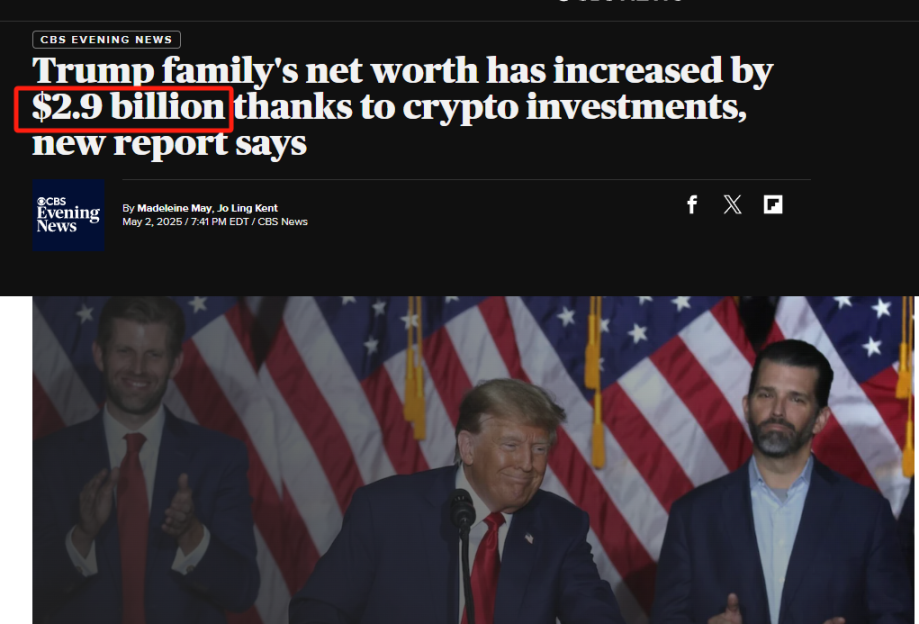Click the "new report says" headline line
This screenshot has height=624, width=919.
point(169,143)
